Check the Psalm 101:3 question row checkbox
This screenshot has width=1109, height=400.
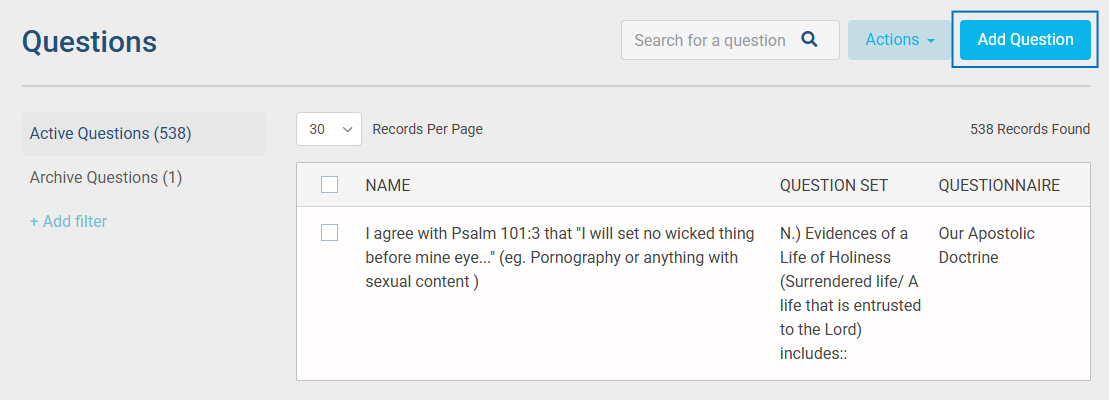(x=330, y=233)
